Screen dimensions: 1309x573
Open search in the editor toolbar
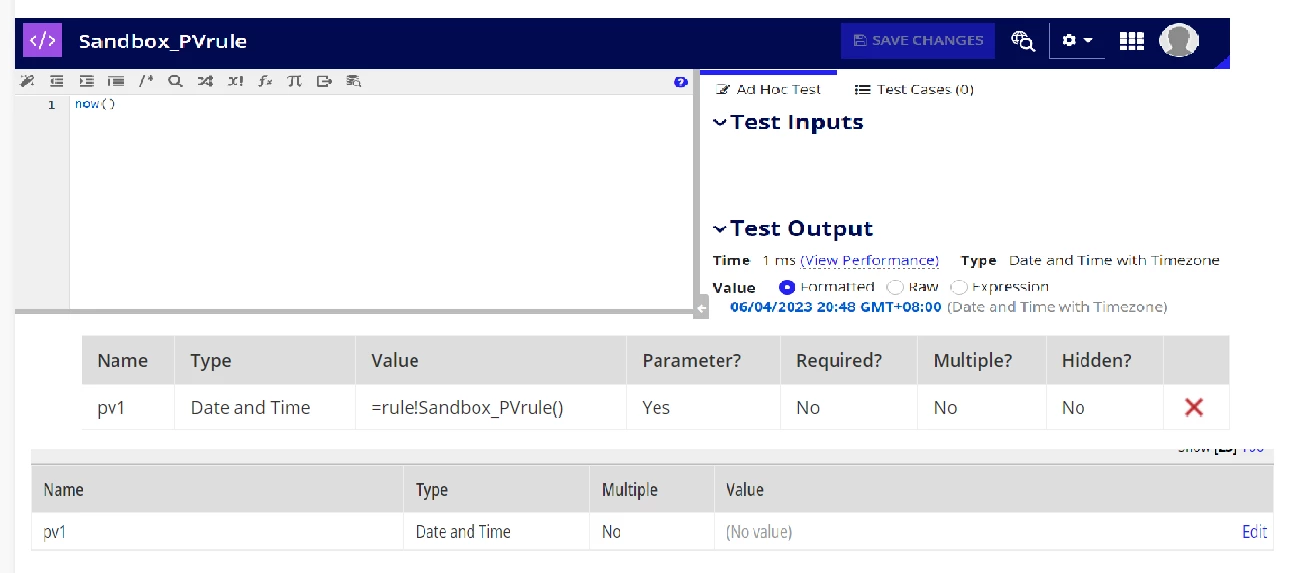pyautogui.click(x=175, y=82)
